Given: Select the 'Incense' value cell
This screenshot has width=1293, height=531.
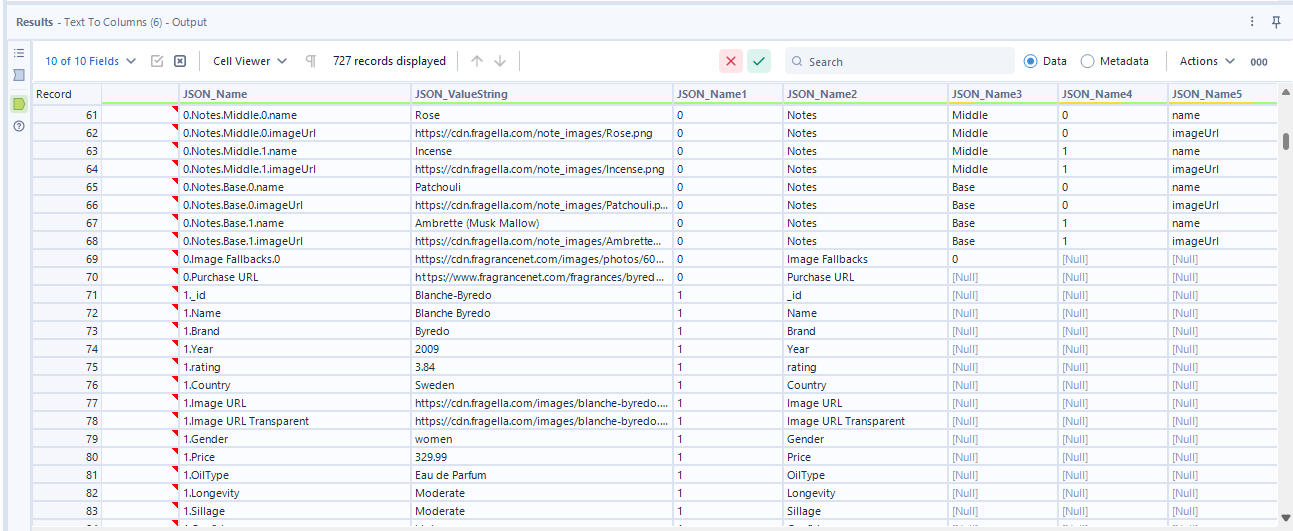Looking at the screenshot, I should 542,151.
